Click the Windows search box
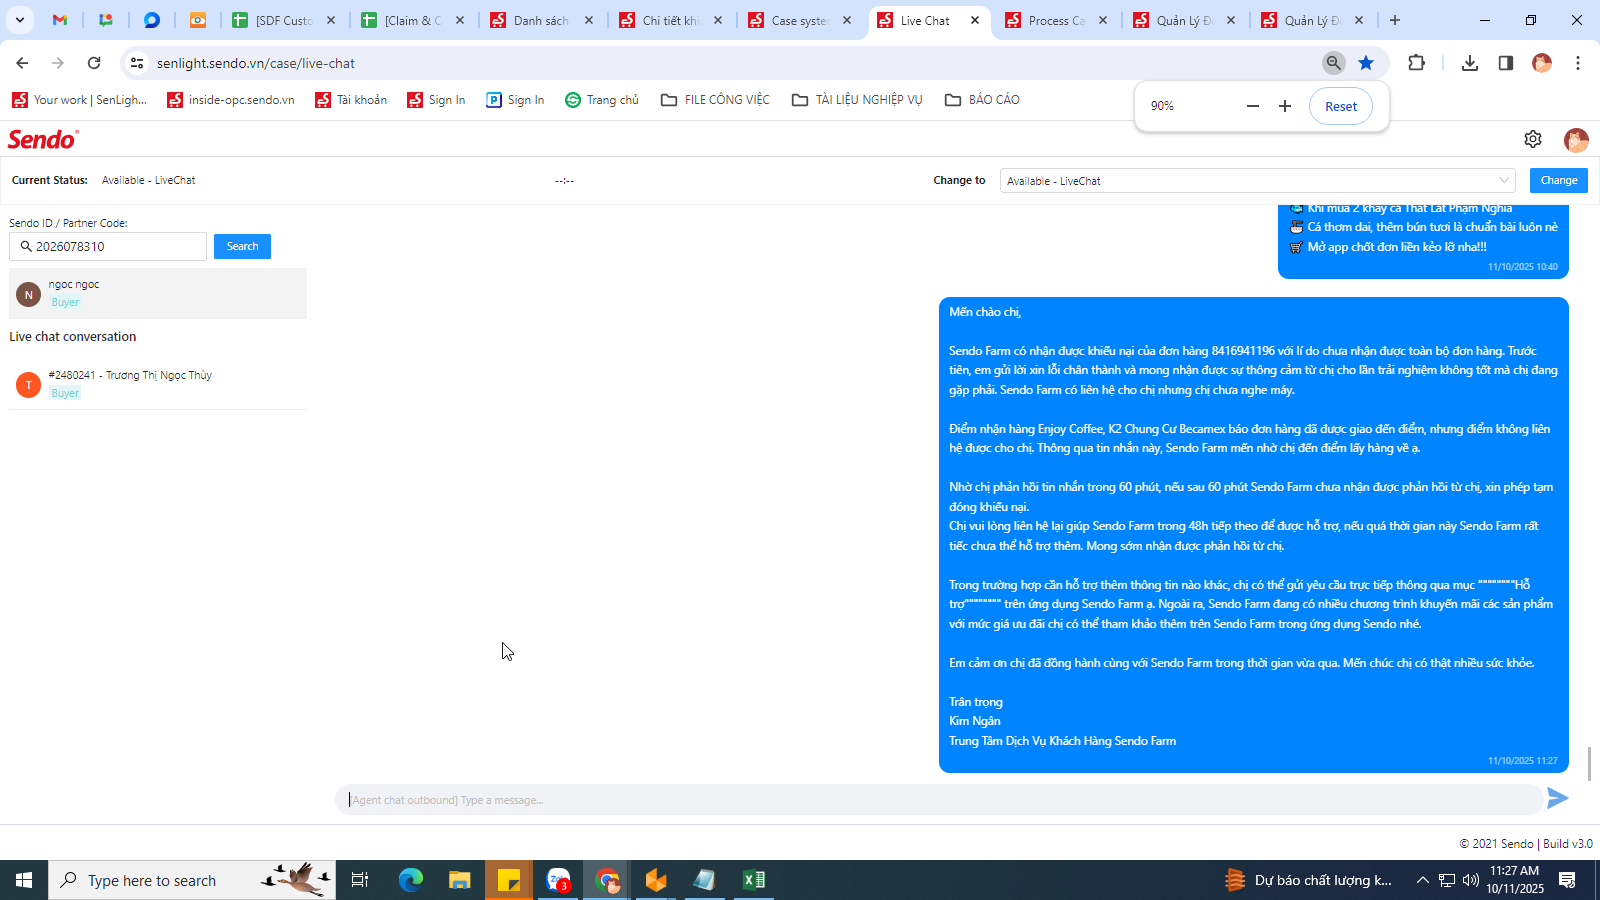 point(192,880)
